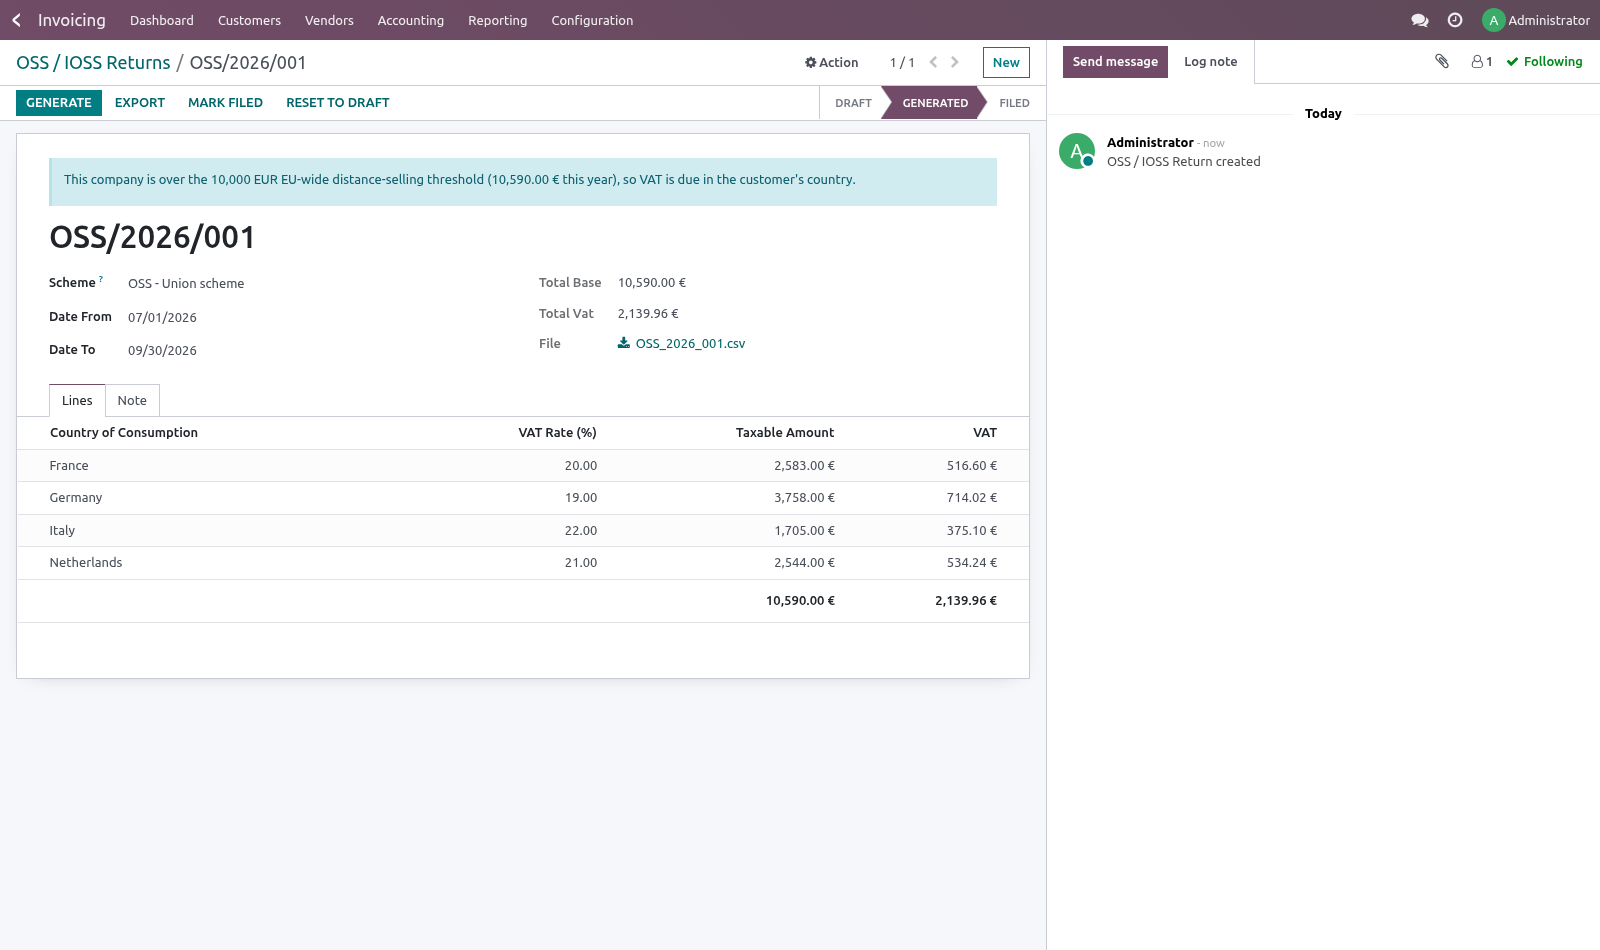Go to the Dashboard menu
The width and height of the screenshot is (1600, 950).
tap(162, 20)
